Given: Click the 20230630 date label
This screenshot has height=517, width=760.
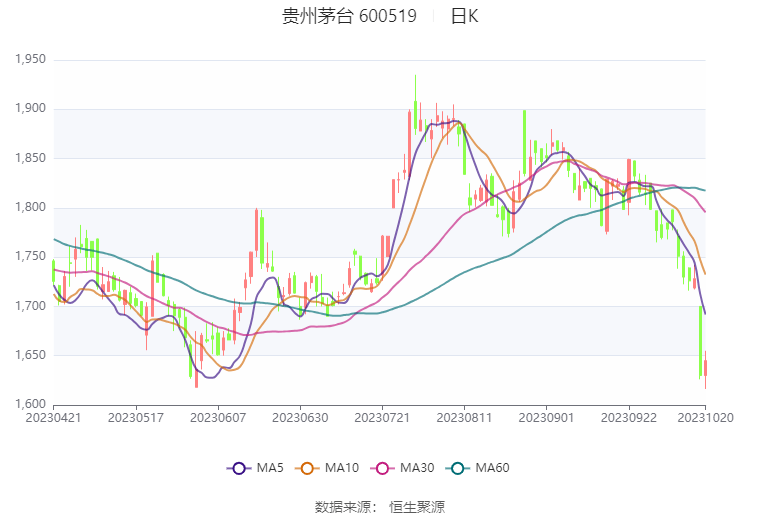Looking at the screenshot, I should [x=300, y=418].
